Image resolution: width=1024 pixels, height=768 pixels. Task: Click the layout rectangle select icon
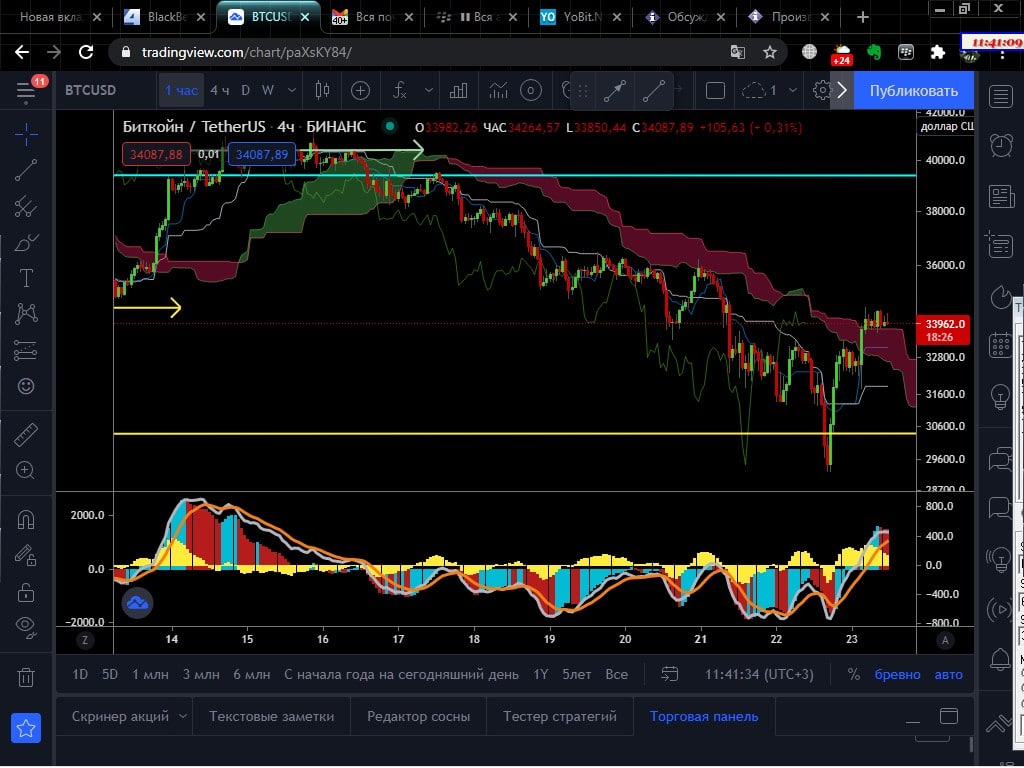[x=715, y=90]
